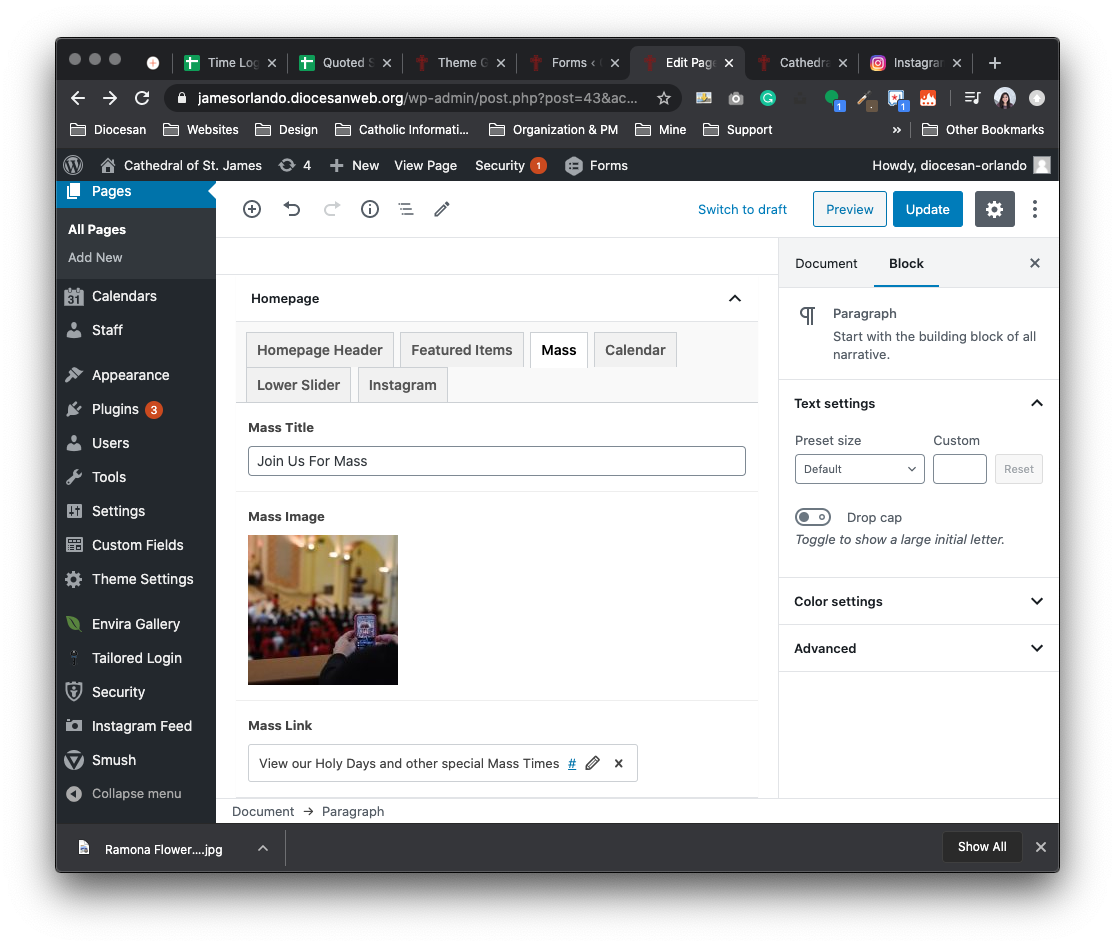Viewport: 1115px width, 946px height.
Task: Open the Preset size dropdown
Action: pyautogui.click(x=859, y=469)
